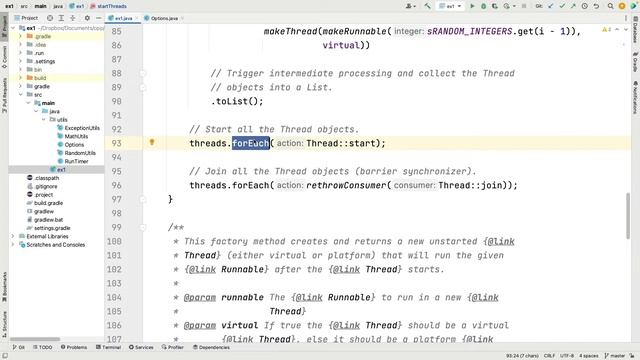640x360 pixels.
Task: Open Search Everywhere magnifier
Action: click(x=611, y=6)
